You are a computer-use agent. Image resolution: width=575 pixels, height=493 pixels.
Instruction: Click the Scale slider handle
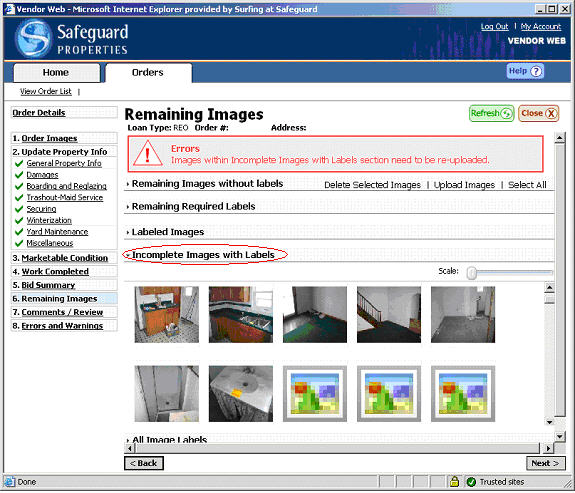coord(472,273)
